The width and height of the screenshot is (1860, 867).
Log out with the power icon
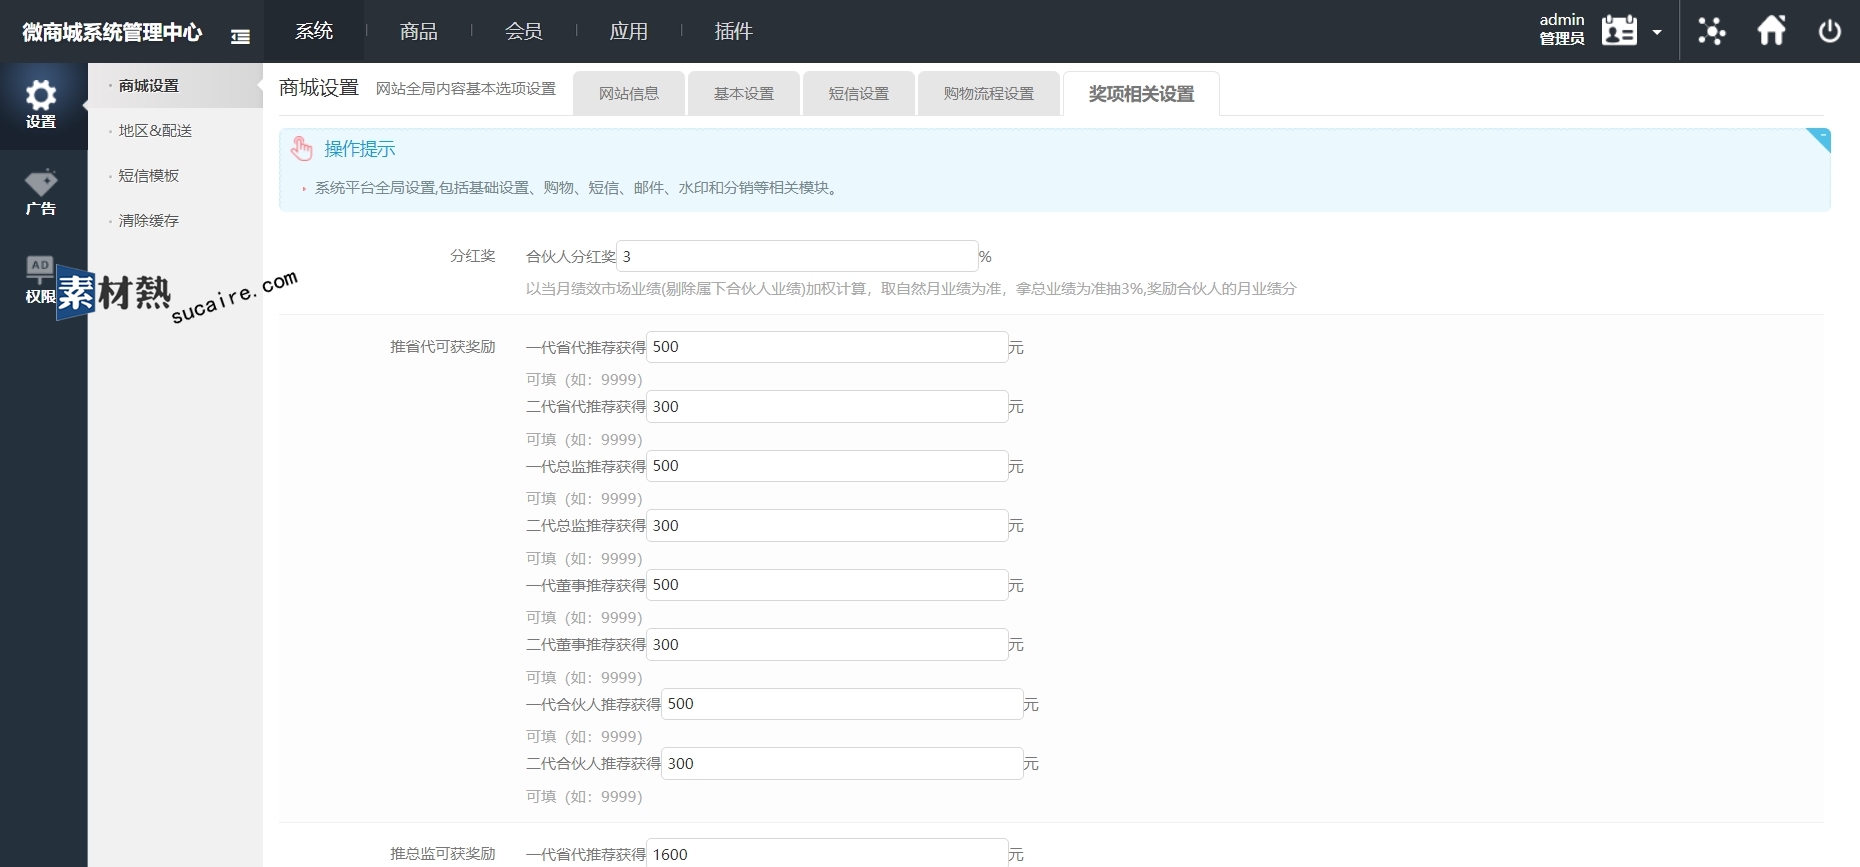(1829, 31)
